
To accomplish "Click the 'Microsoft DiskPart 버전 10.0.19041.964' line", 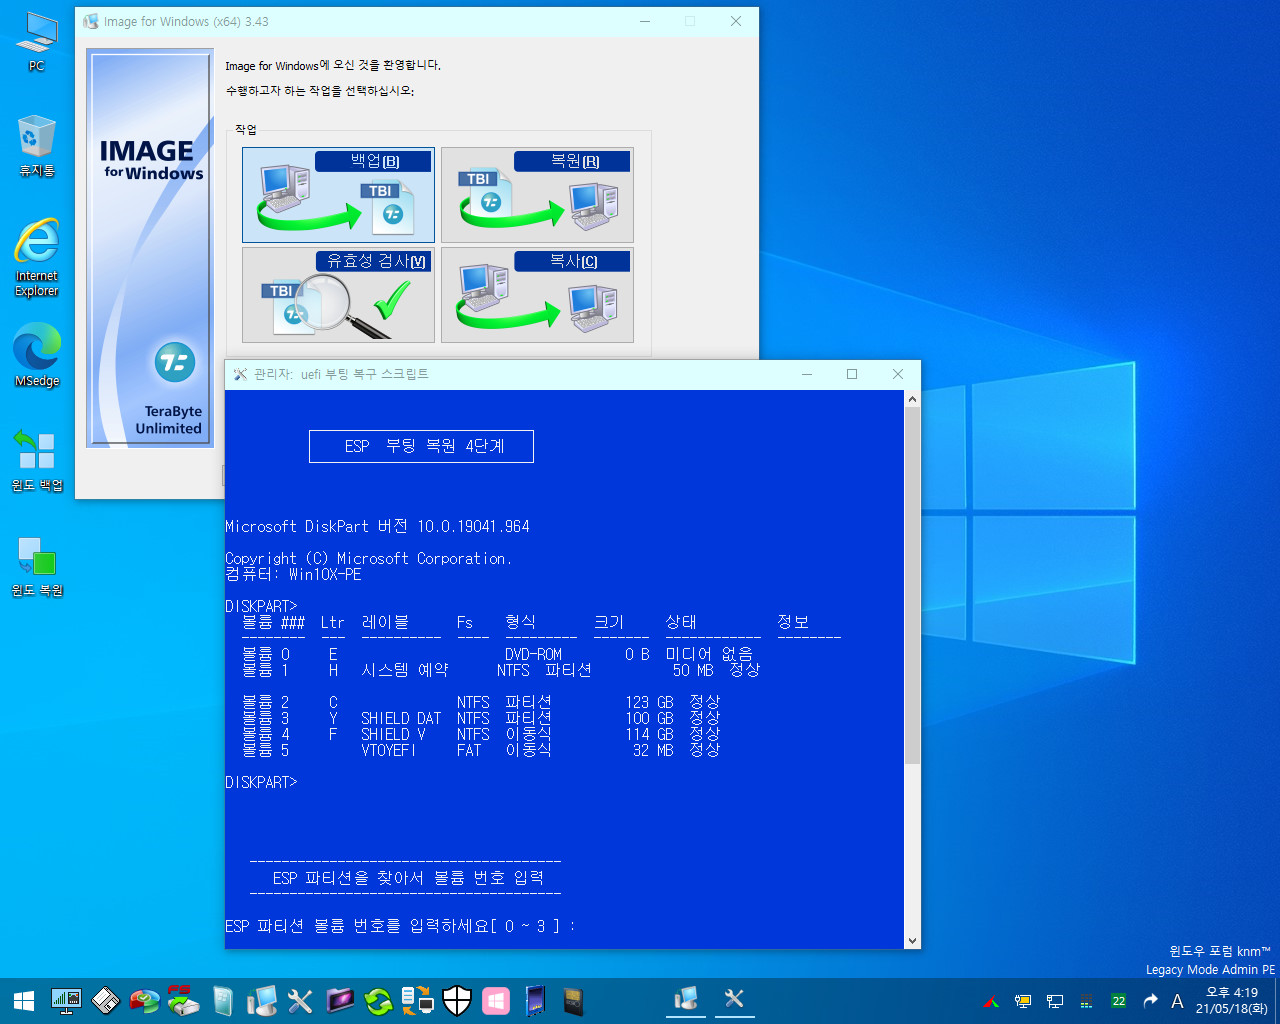I will coord(377,526).
